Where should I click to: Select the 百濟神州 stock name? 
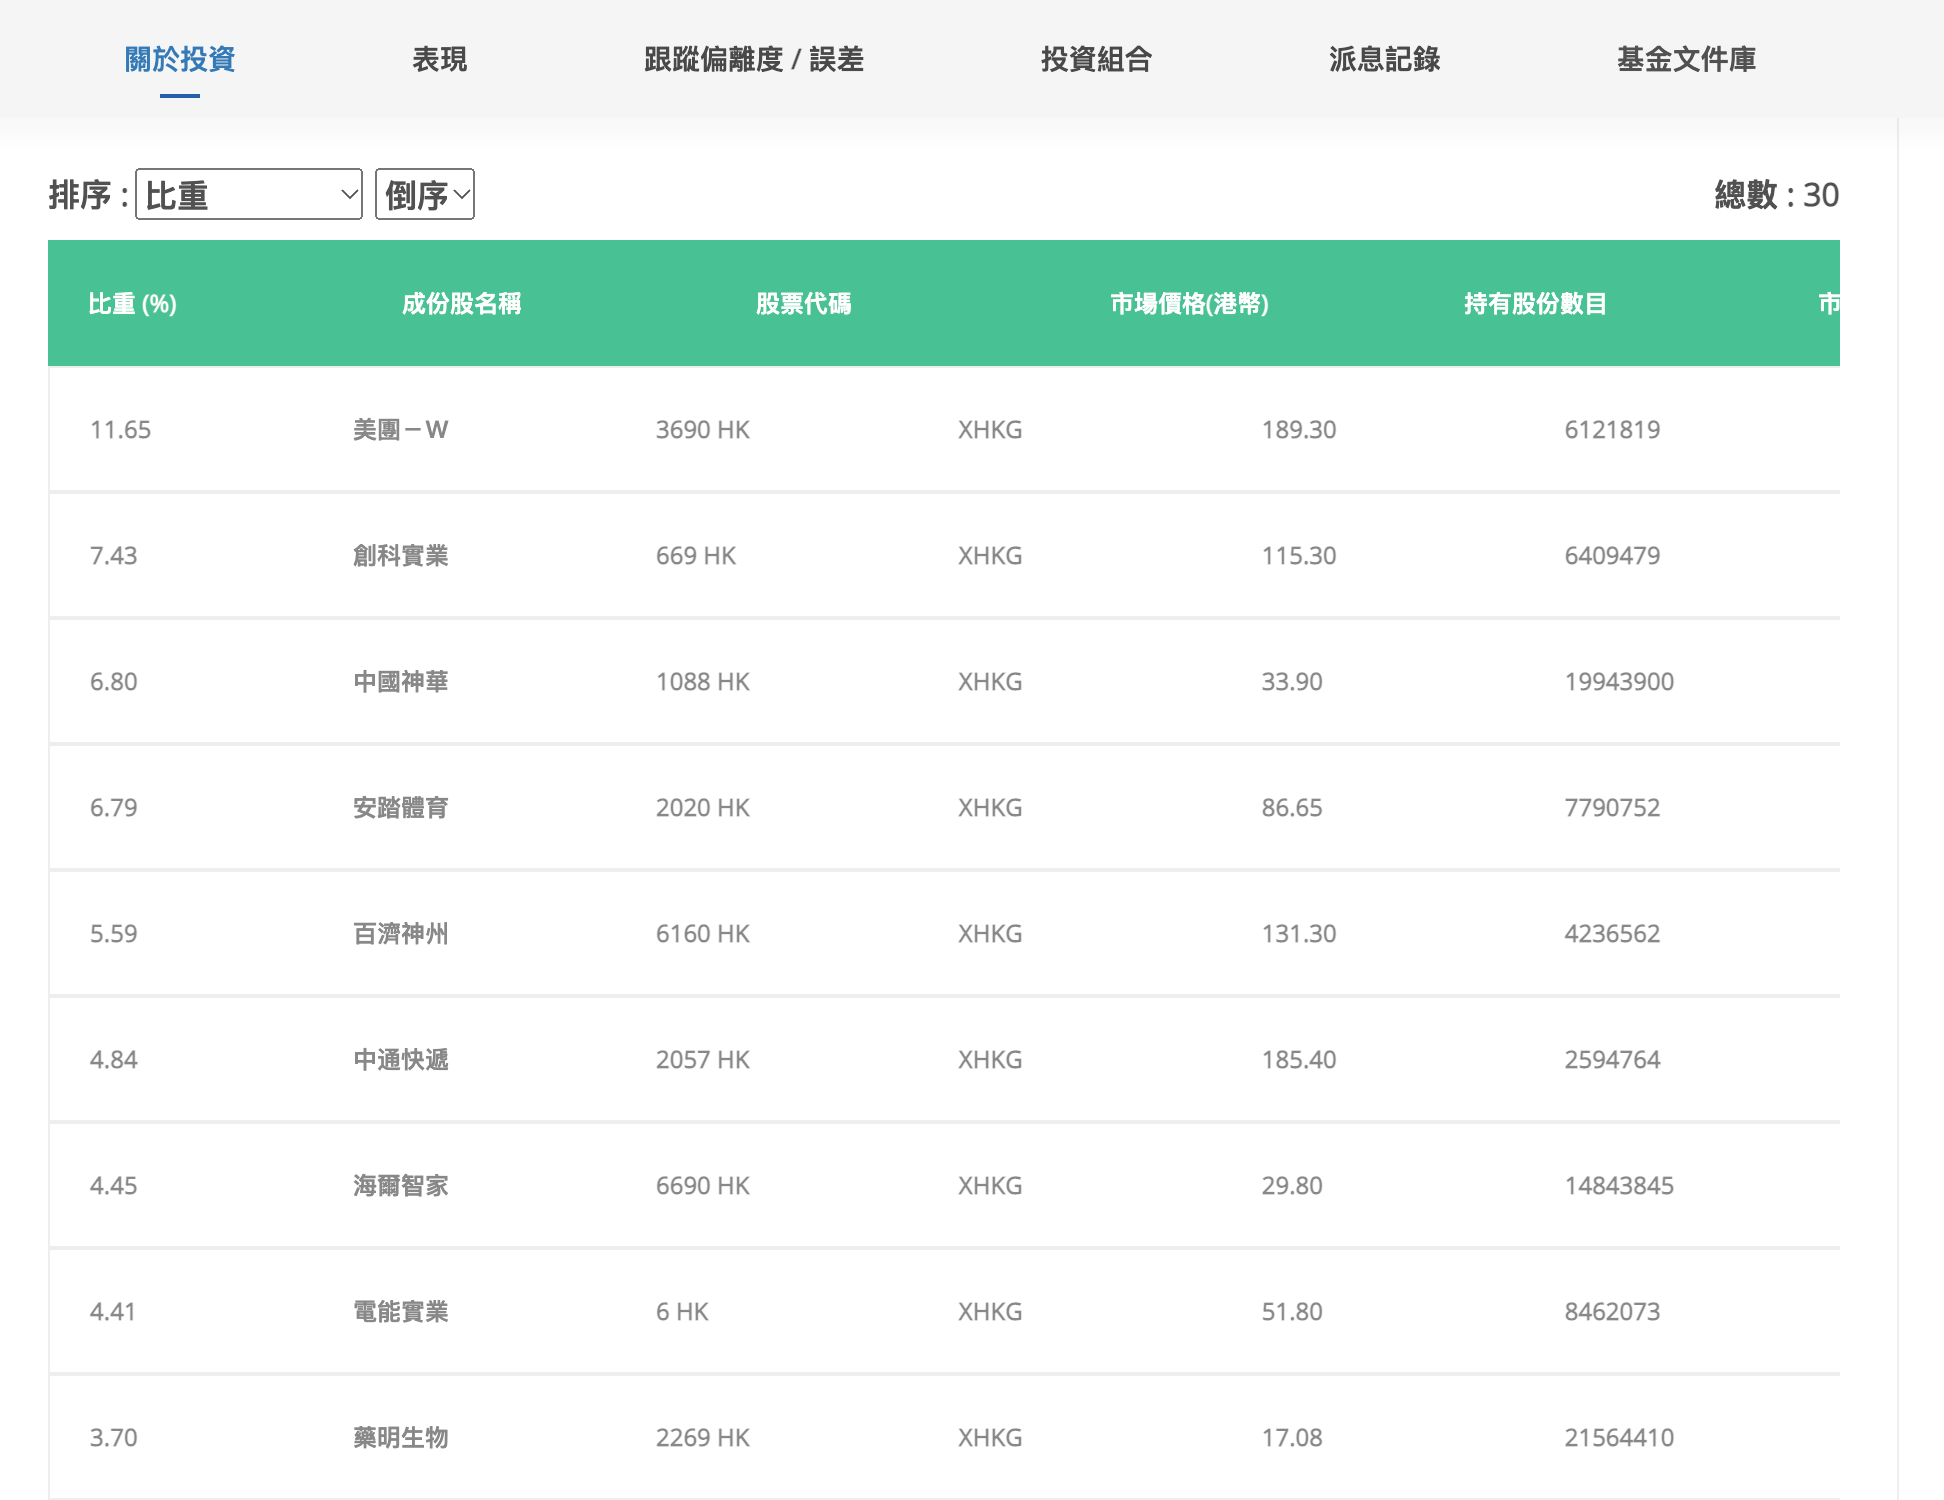coord(401,934)
